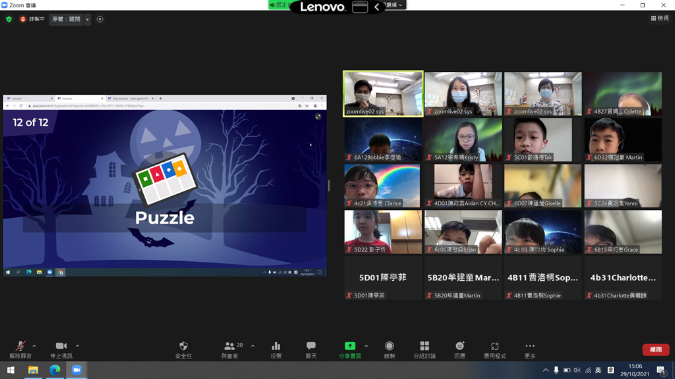The width and height of the screenshot is (675, 379).
Task: Click the Record icon in toolbar
Action: pos(389,349)
